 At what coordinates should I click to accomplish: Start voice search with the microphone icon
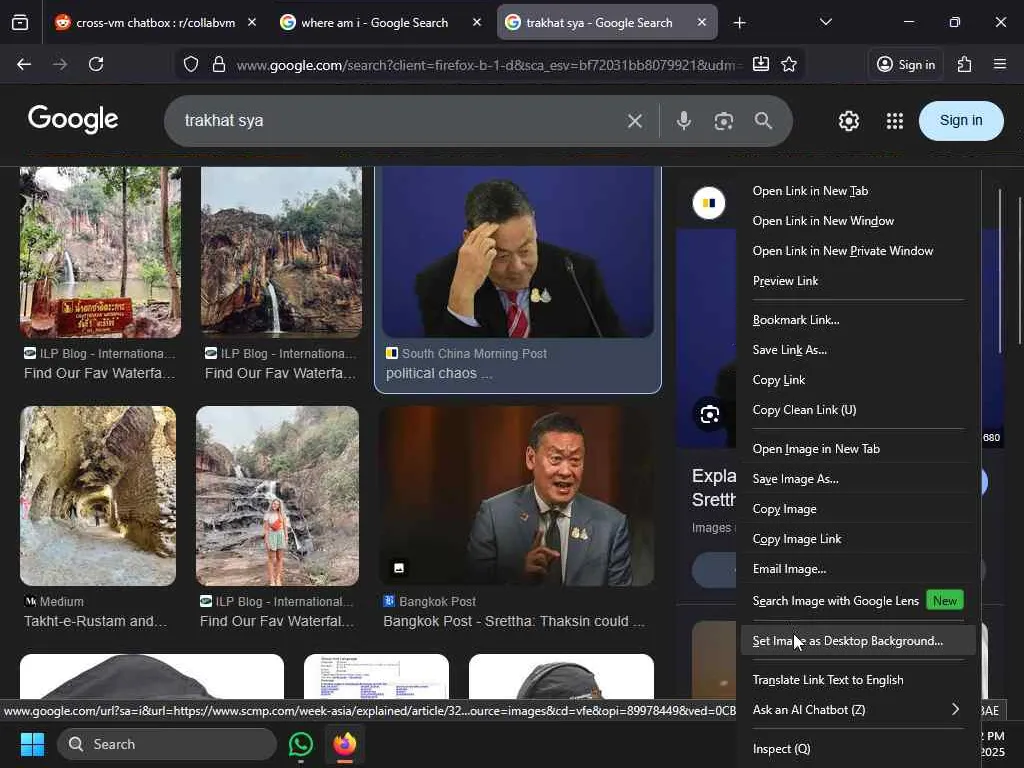pyautogui.click(x=684, y=121)
